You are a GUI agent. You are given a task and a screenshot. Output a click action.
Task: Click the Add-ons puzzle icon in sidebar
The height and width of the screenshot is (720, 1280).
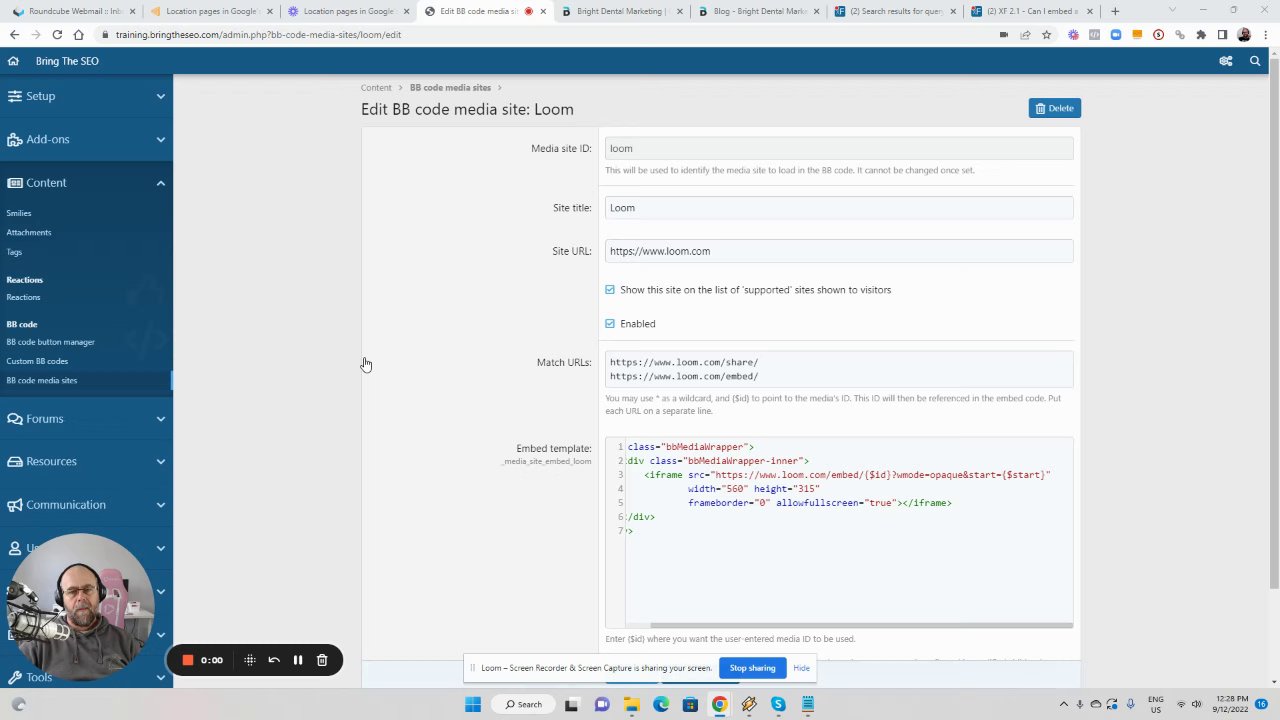[15, 139]
